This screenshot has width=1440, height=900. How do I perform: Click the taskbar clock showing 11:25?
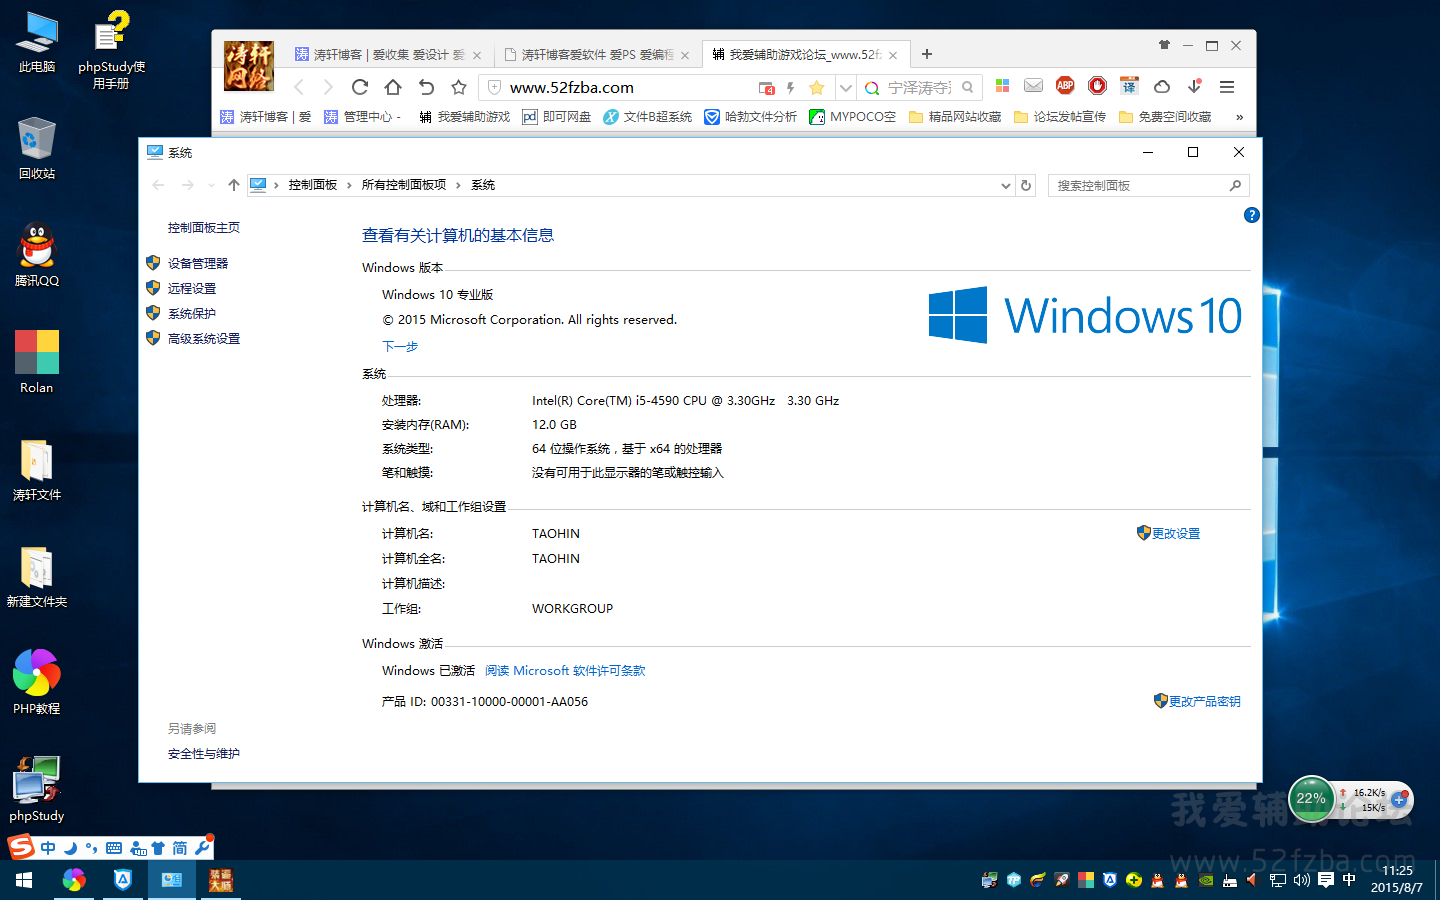point(1397,879)
